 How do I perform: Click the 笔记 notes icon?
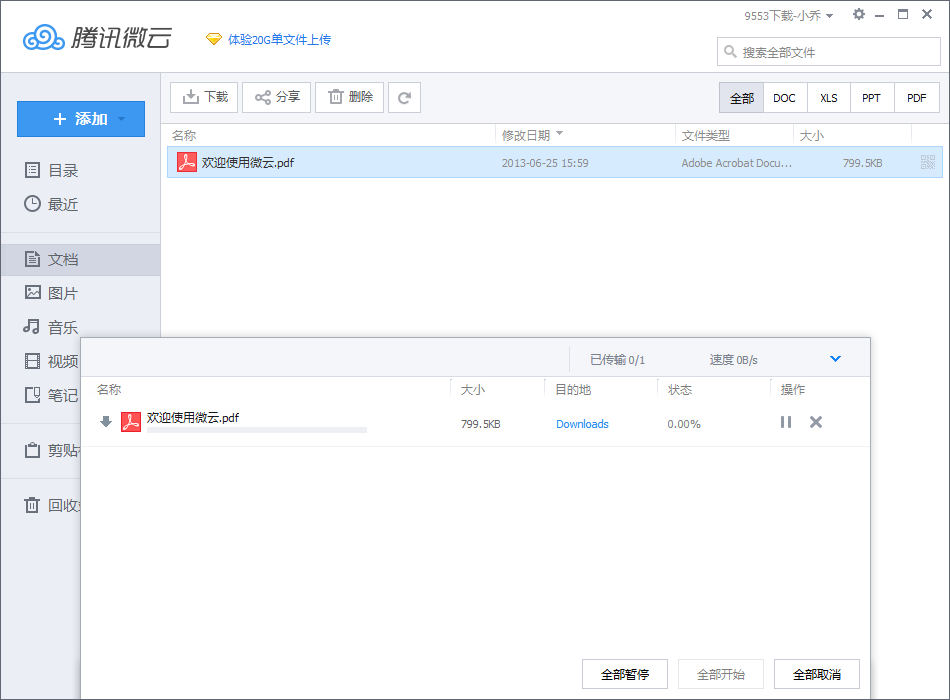[x=32, y=395]
